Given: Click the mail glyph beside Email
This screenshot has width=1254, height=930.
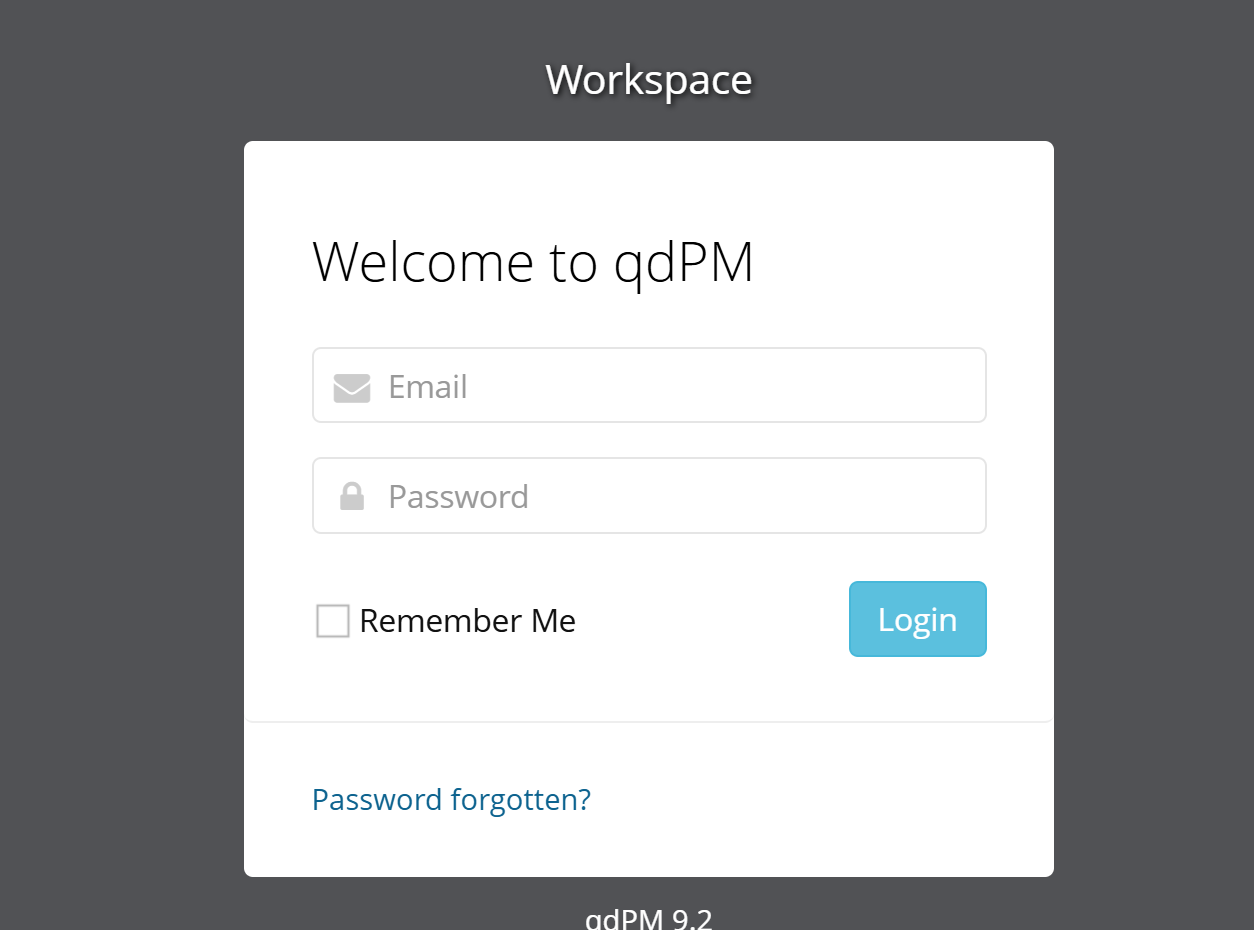Looking at the screenshot, I should point(352,388).
